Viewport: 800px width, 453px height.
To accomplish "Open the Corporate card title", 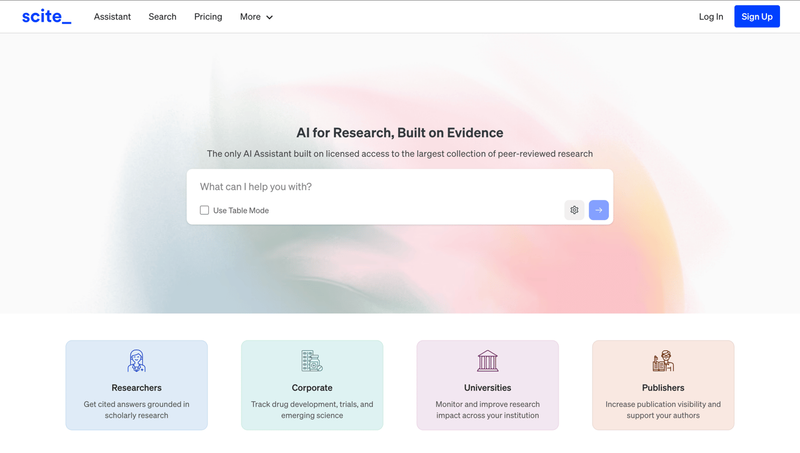I will (312, 388).
